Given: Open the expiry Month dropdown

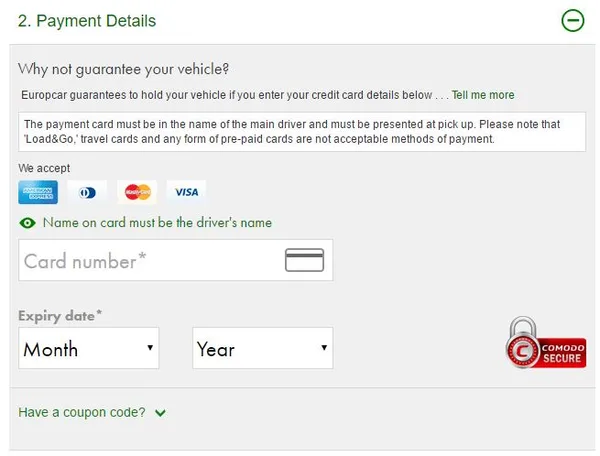Looking at the screenshot, I should tap(89, 349).
